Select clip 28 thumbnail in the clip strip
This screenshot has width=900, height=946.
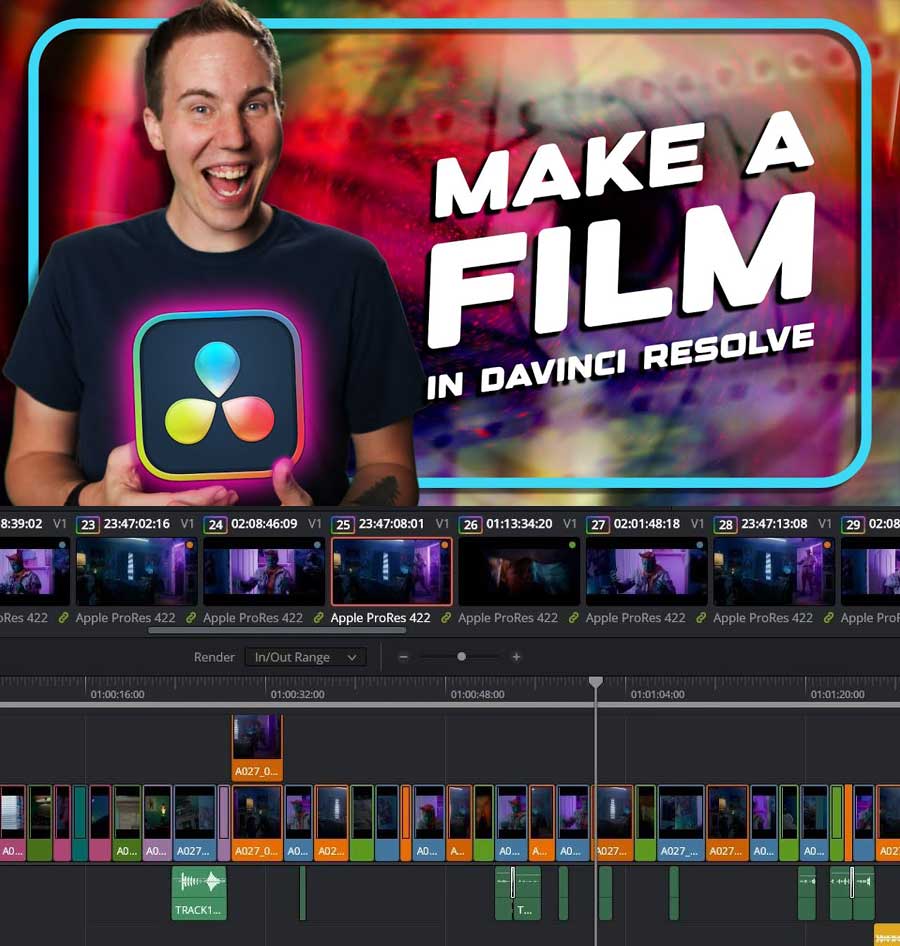click(x=774, y=571)
